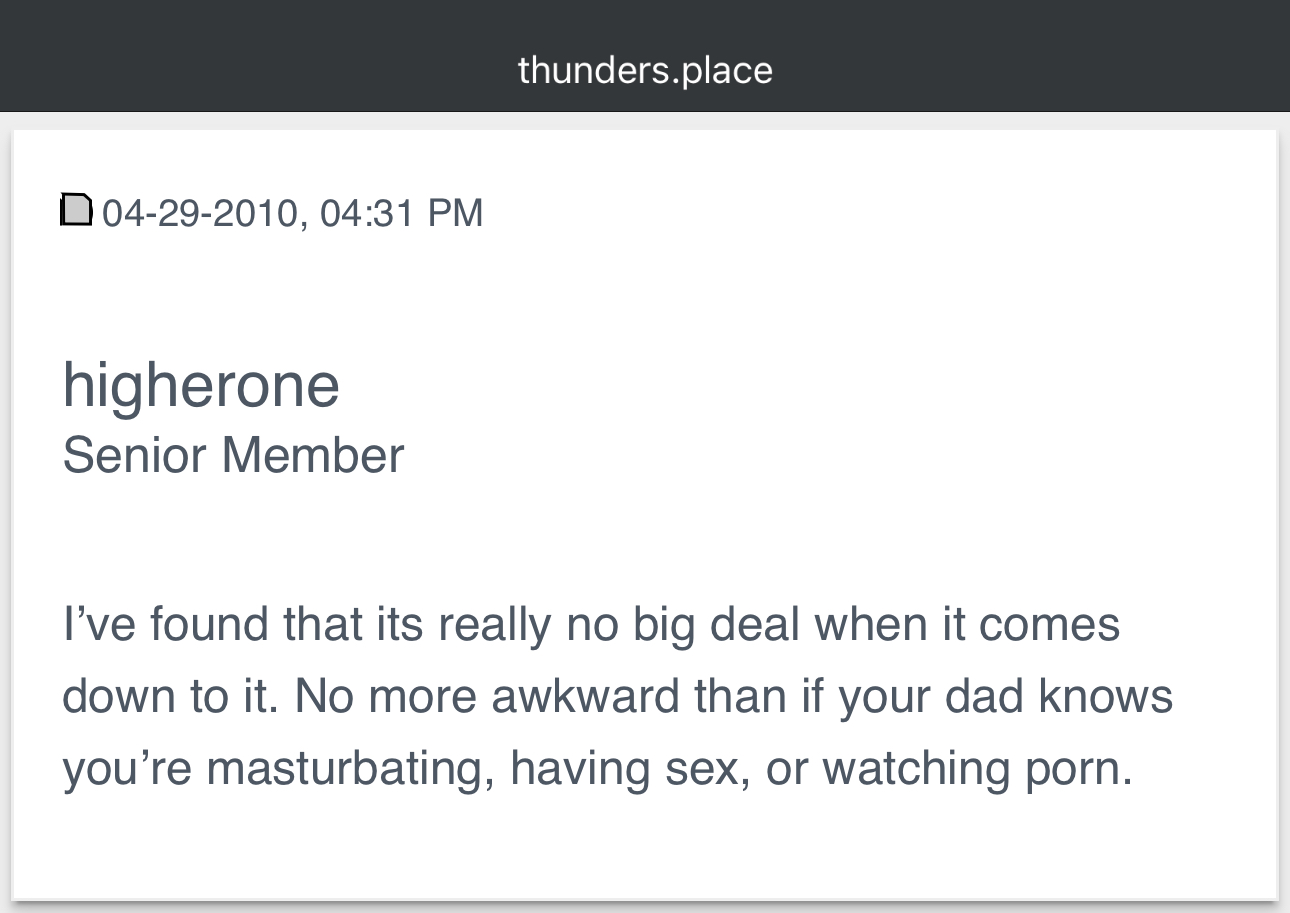This screenshot has height=913, width=1290.
Task: Click the word "found" in the first line
Action: (x=211, y=626)
